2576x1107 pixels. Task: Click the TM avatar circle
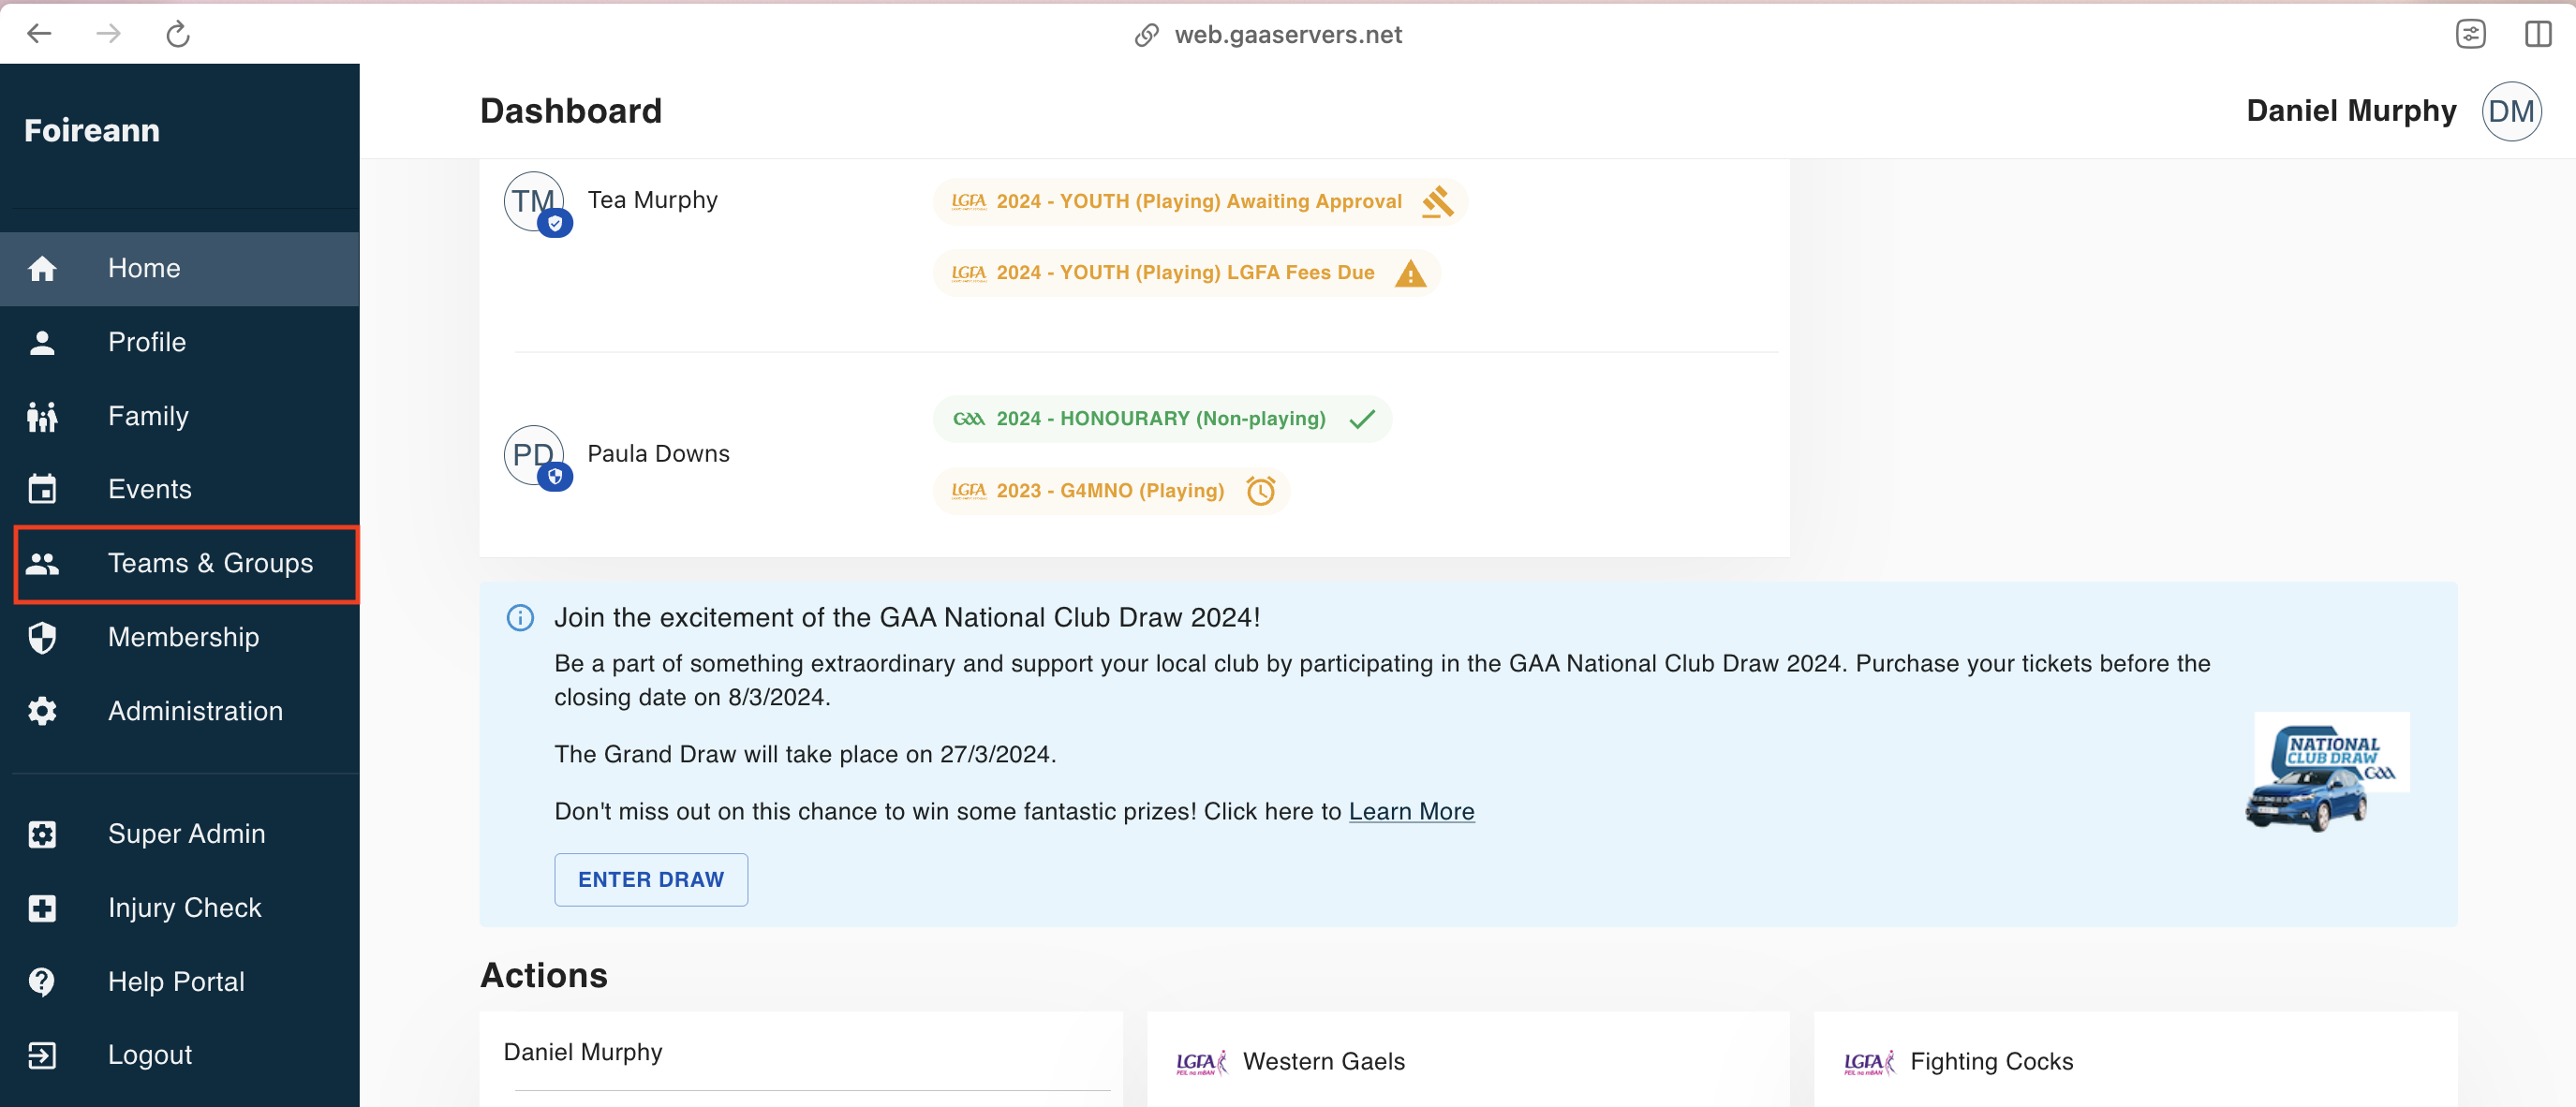[x=533, y=201]
